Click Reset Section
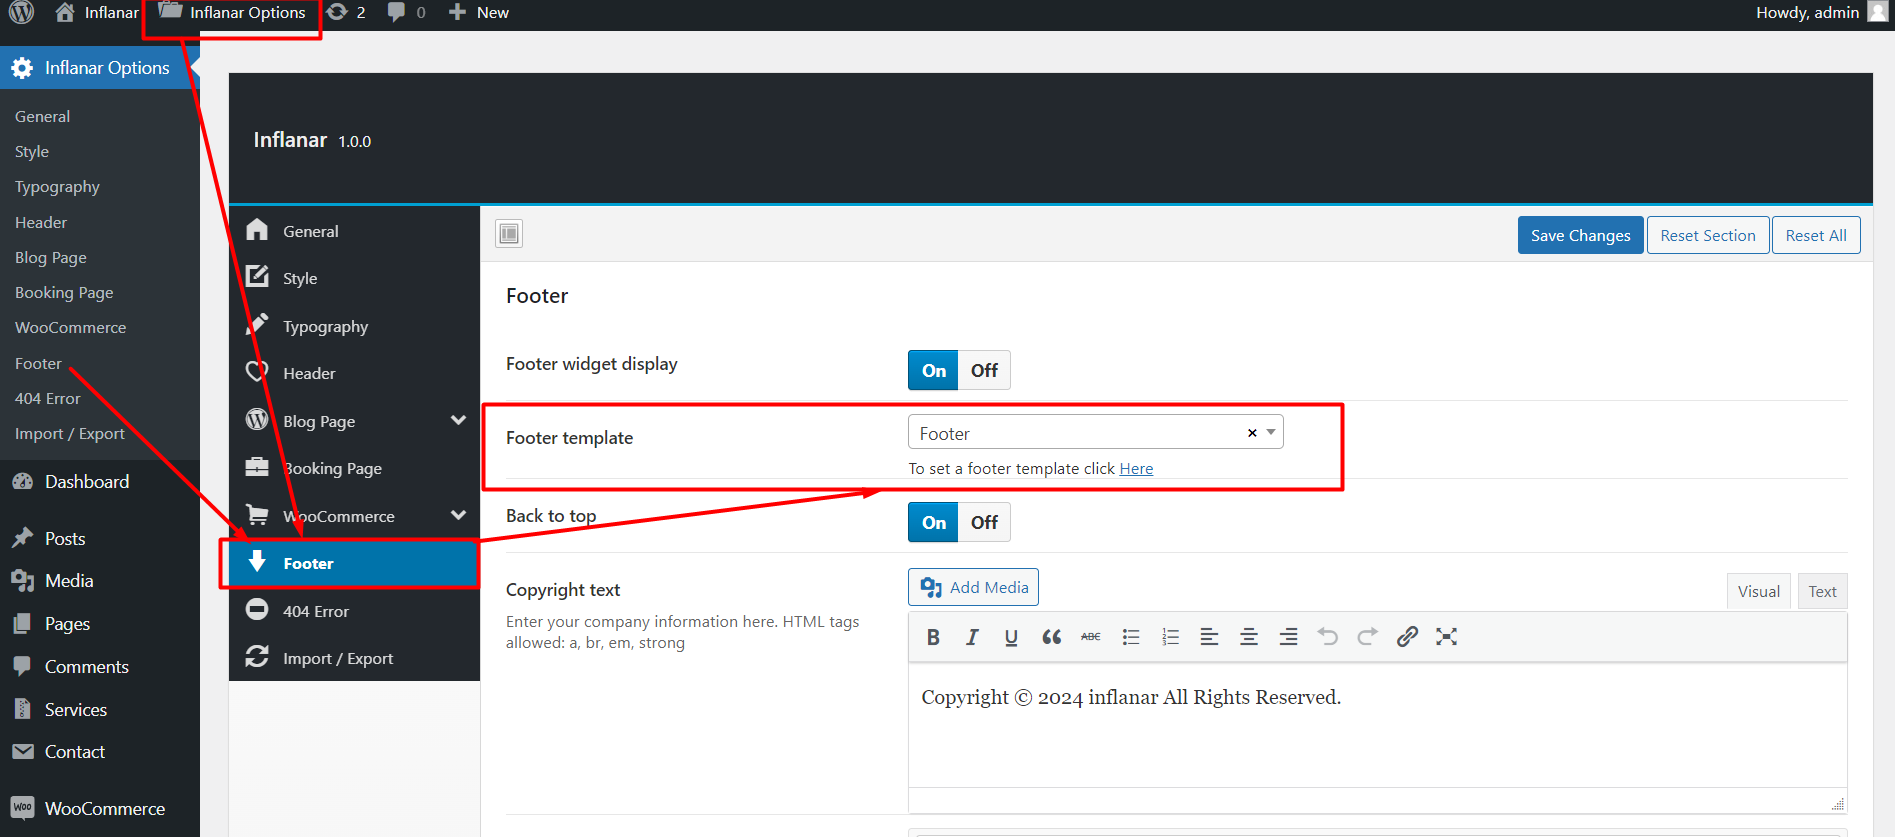This screenshot has width=1895, height=837. coord(1708,235)
